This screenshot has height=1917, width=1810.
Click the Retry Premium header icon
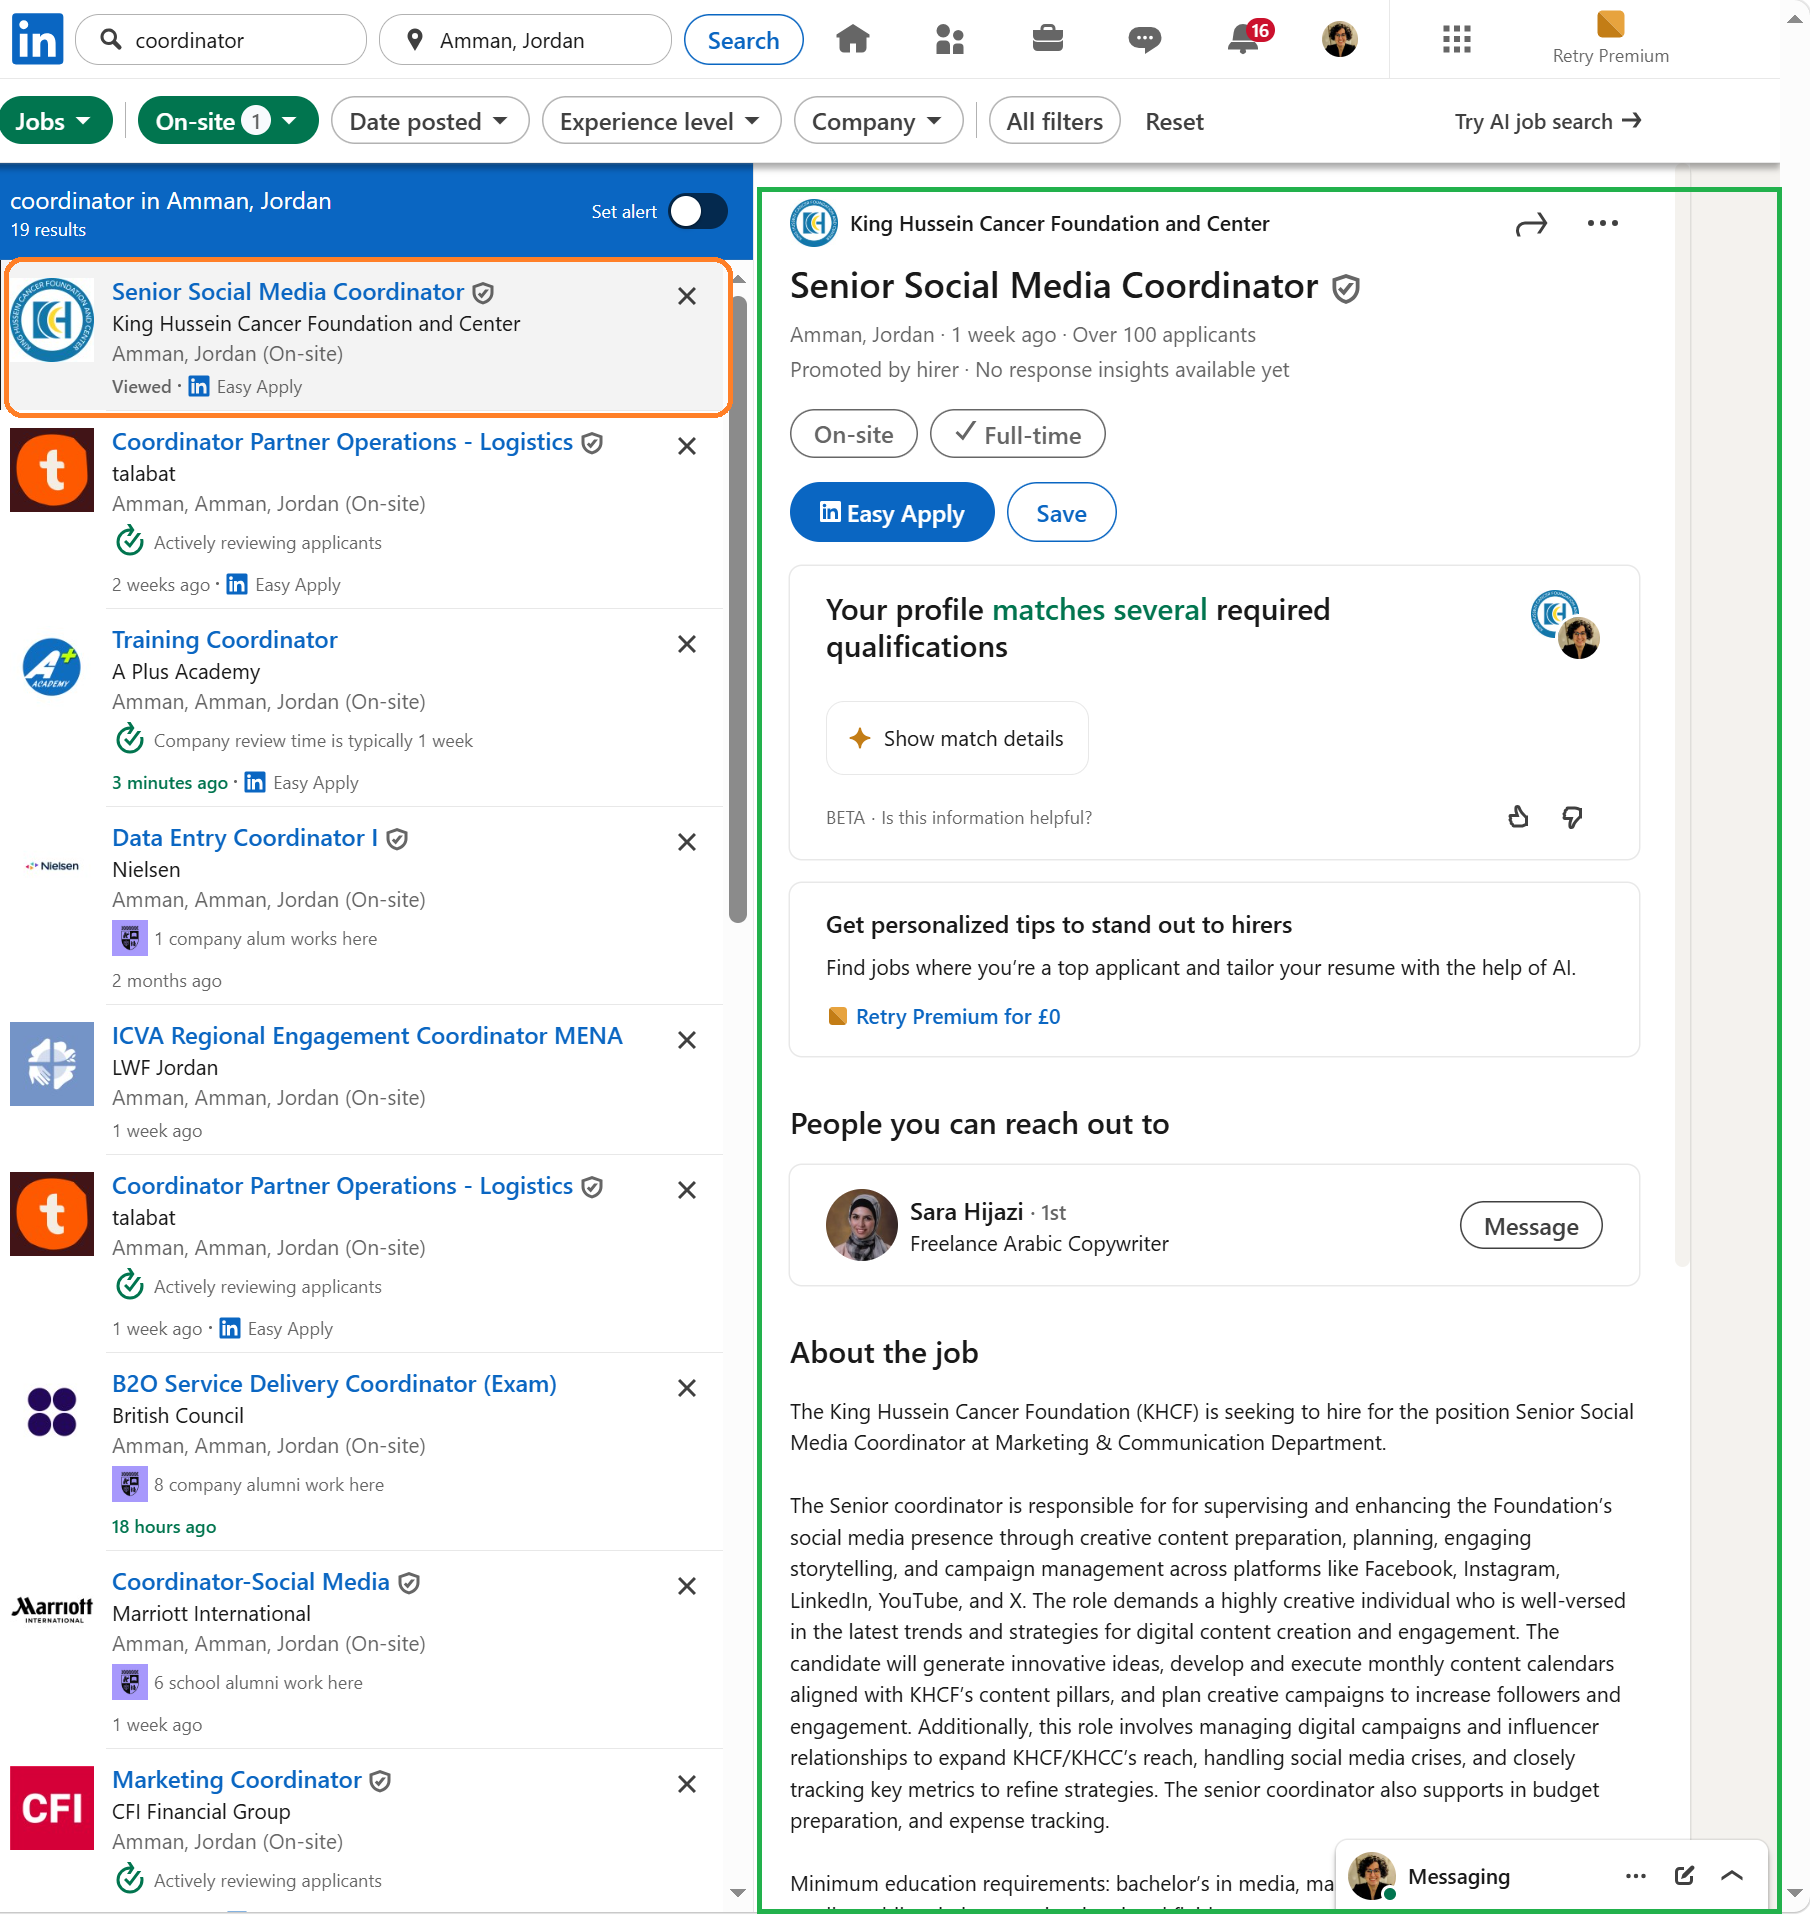(1610, 24)
